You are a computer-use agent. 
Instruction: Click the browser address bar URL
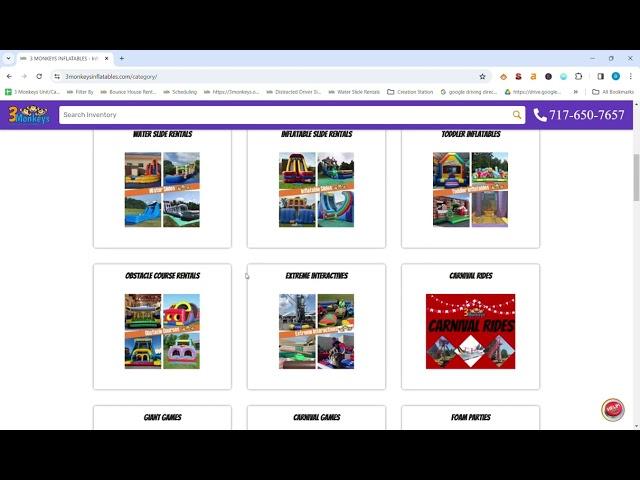[111, 76]
